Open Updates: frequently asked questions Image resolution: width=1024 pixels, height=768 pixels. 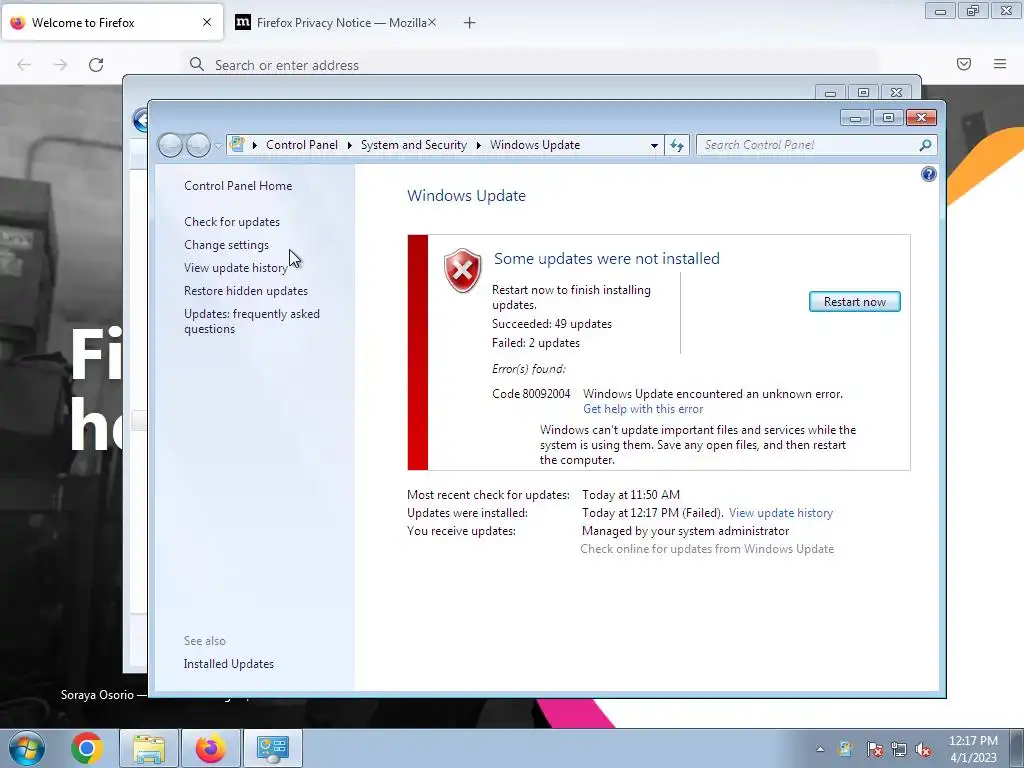[251, 321]
